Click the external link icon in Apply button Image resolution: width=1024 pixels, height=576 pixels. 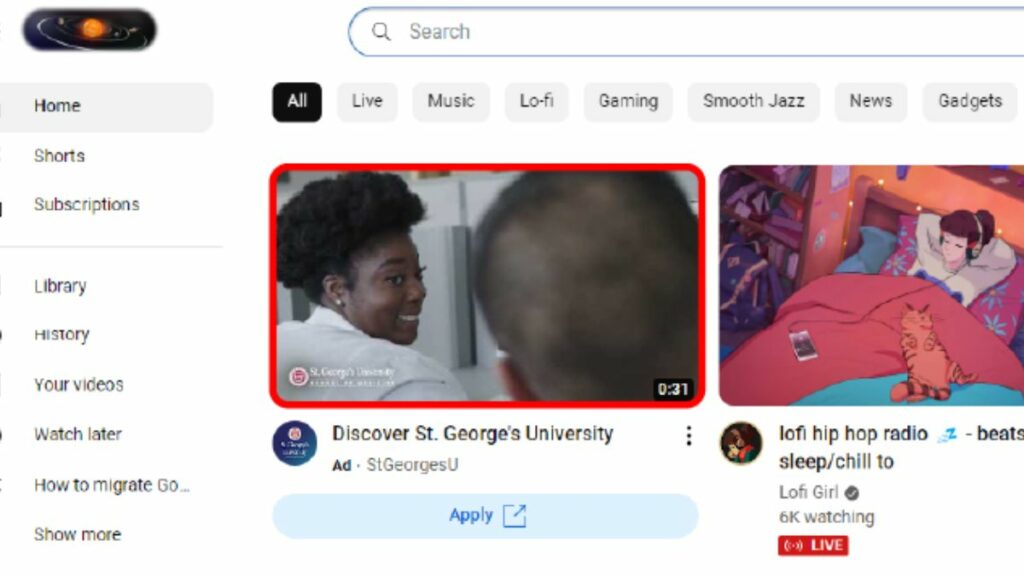pyautogui.click(x=514, y=516)
